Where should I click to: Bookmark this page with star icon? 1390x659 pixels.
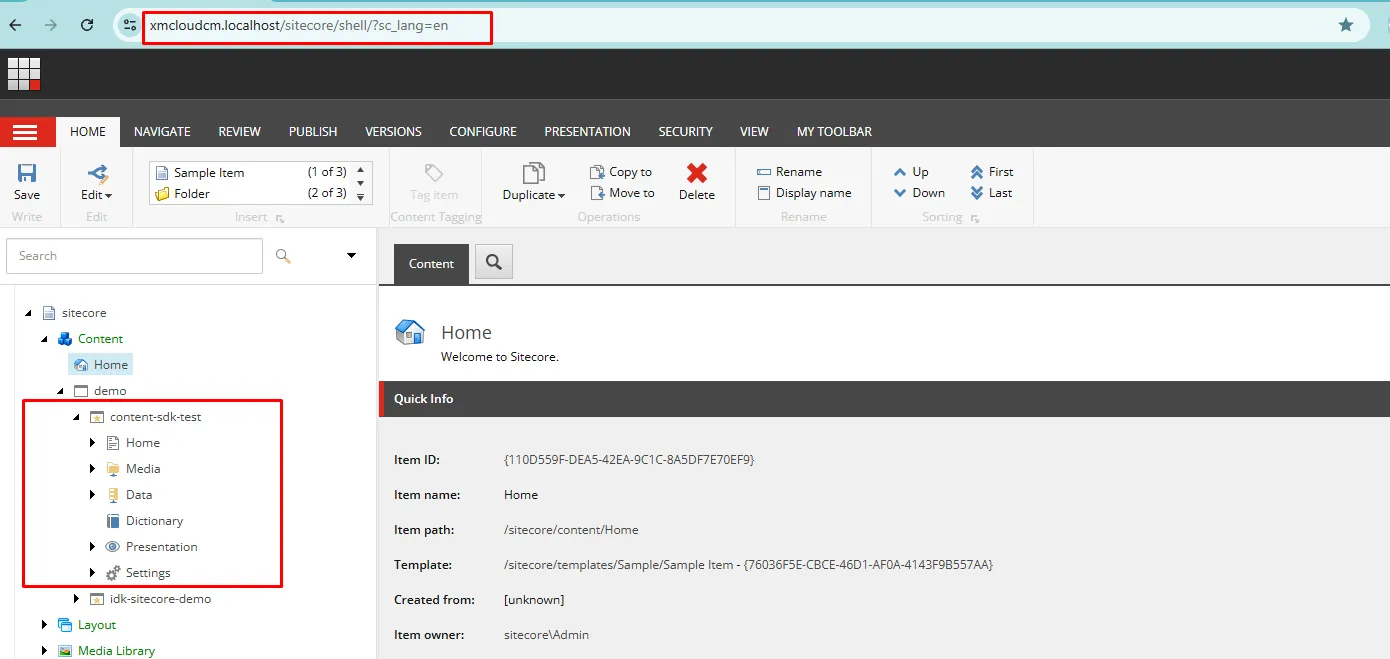click(1346, 25)
